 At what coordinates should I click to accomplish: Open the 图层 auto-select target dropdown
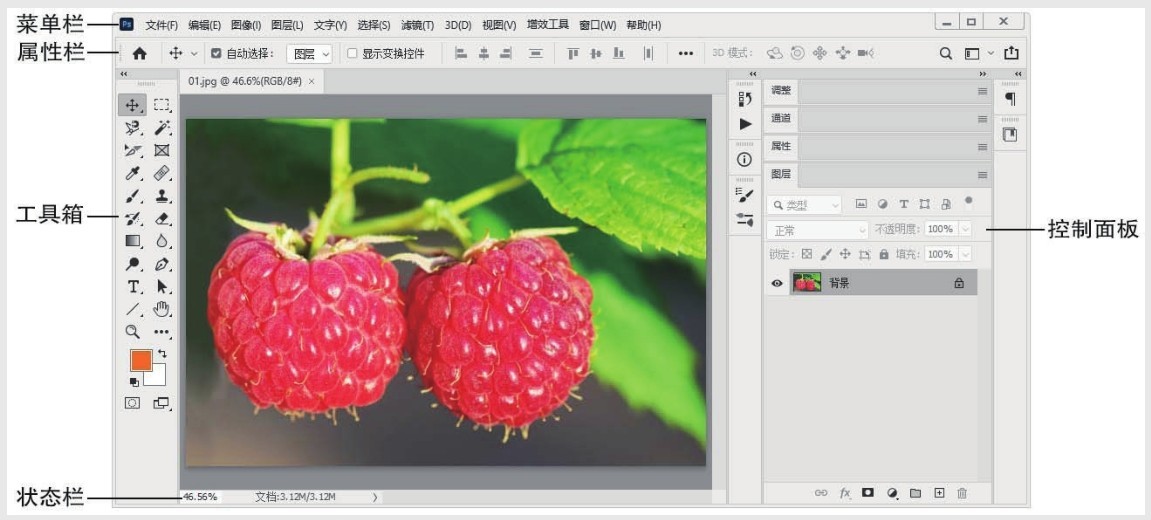pyautogui.click(x=309, y=53)
